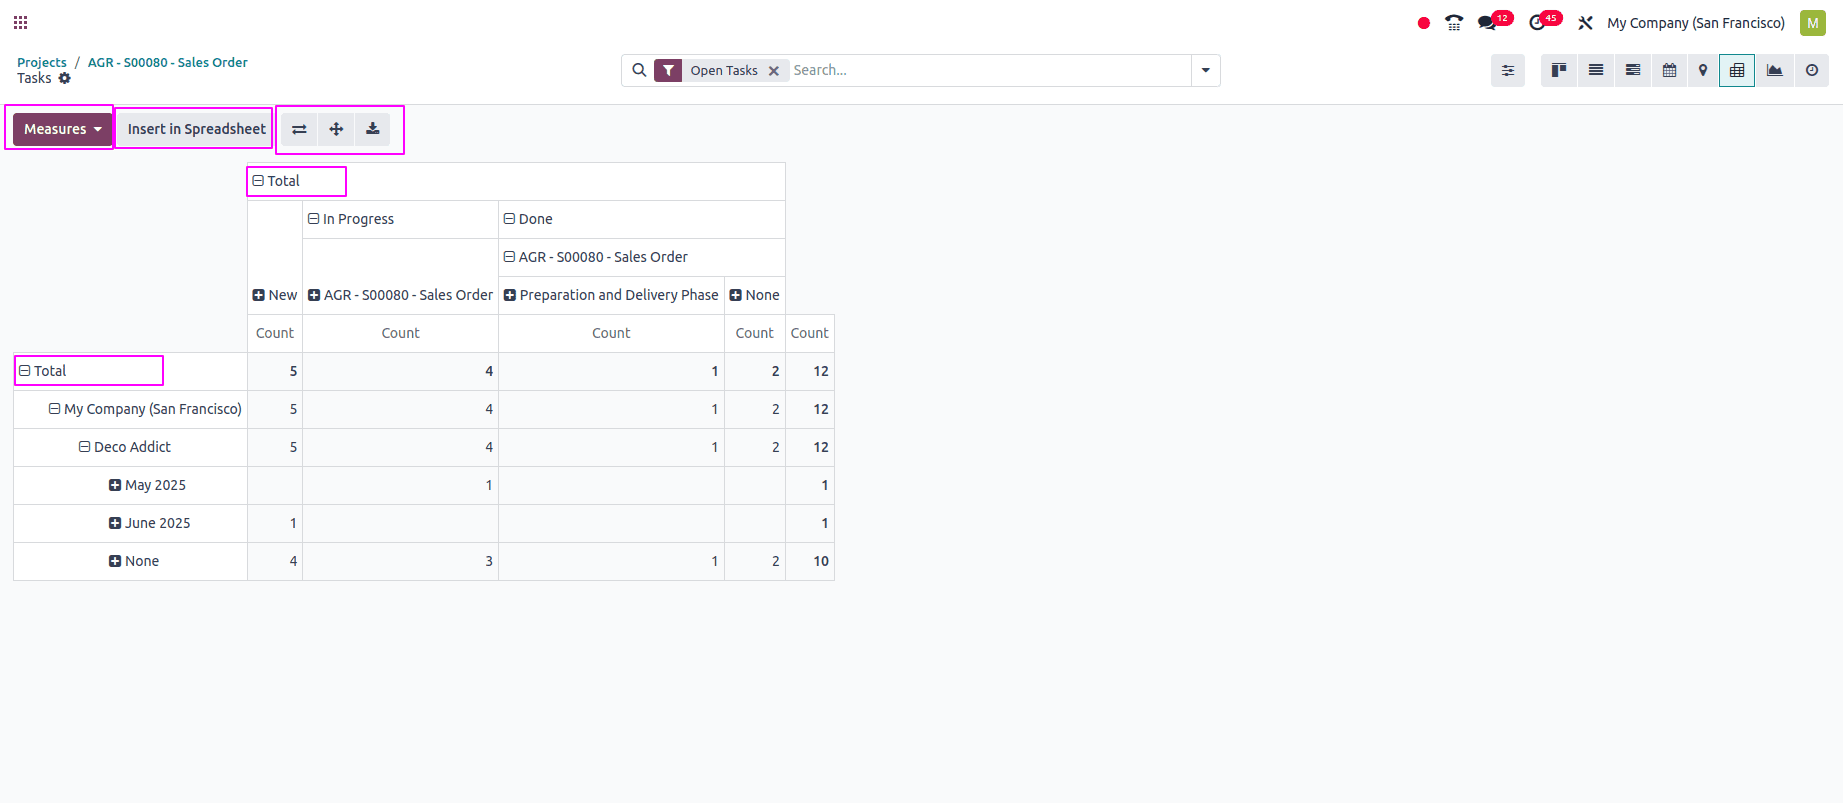
Task: Open the Tasks settings gear
Action: (65, 78)
